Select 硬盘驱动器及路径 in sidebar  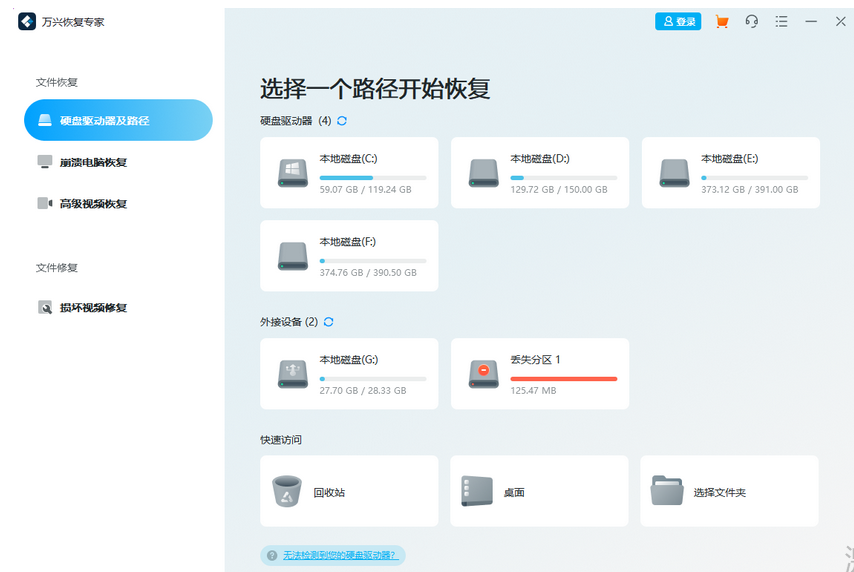[x=118, y=120]
